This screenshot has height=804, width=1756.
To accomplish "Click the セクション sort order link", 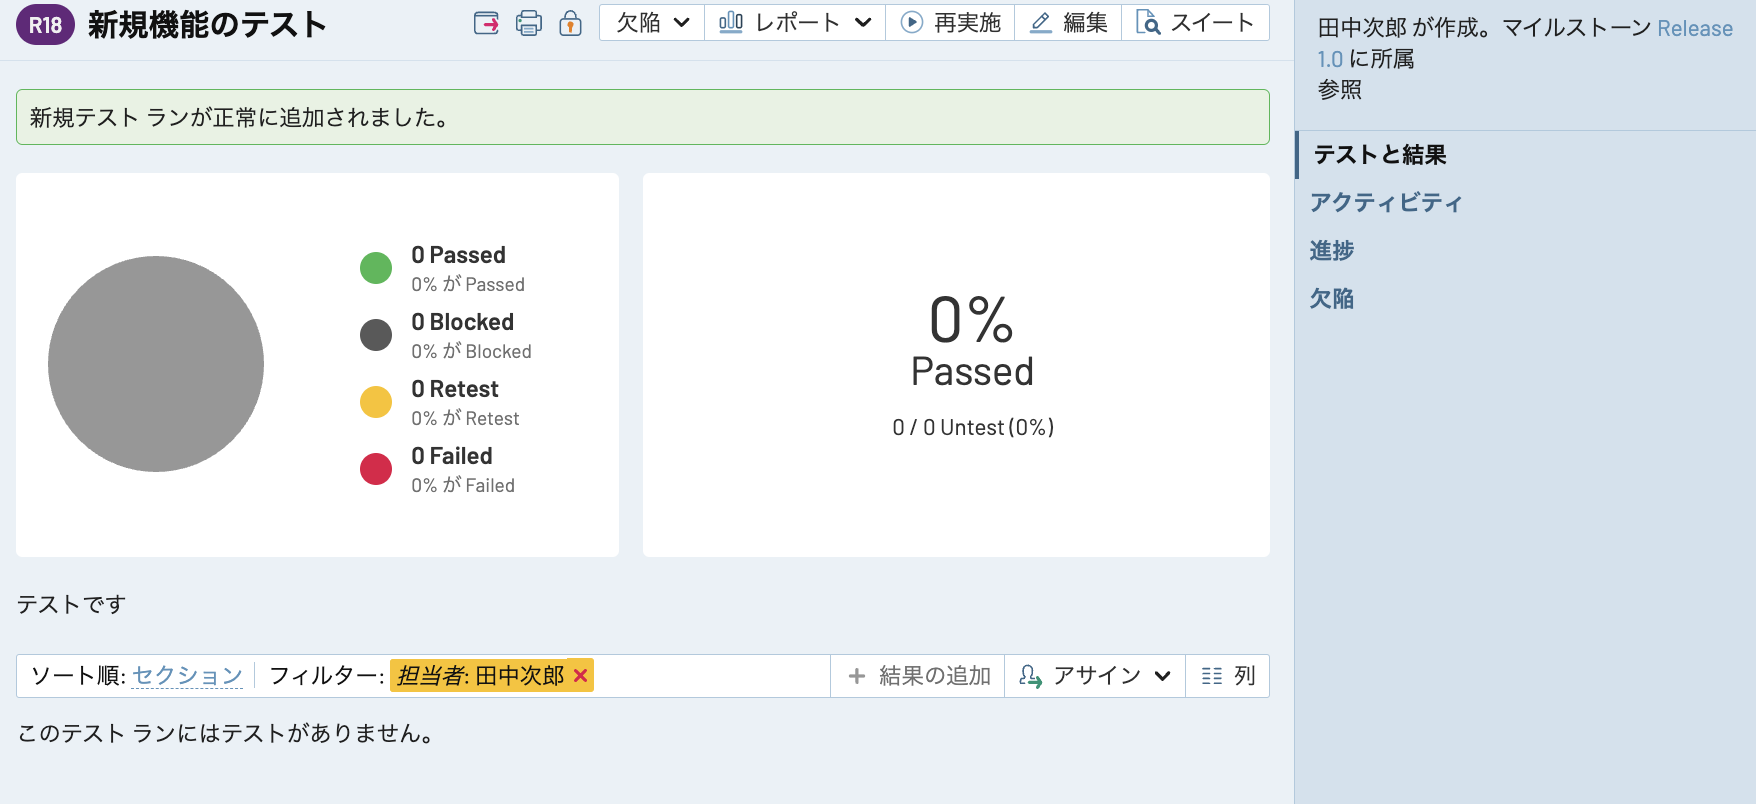I will coord(187,676).
